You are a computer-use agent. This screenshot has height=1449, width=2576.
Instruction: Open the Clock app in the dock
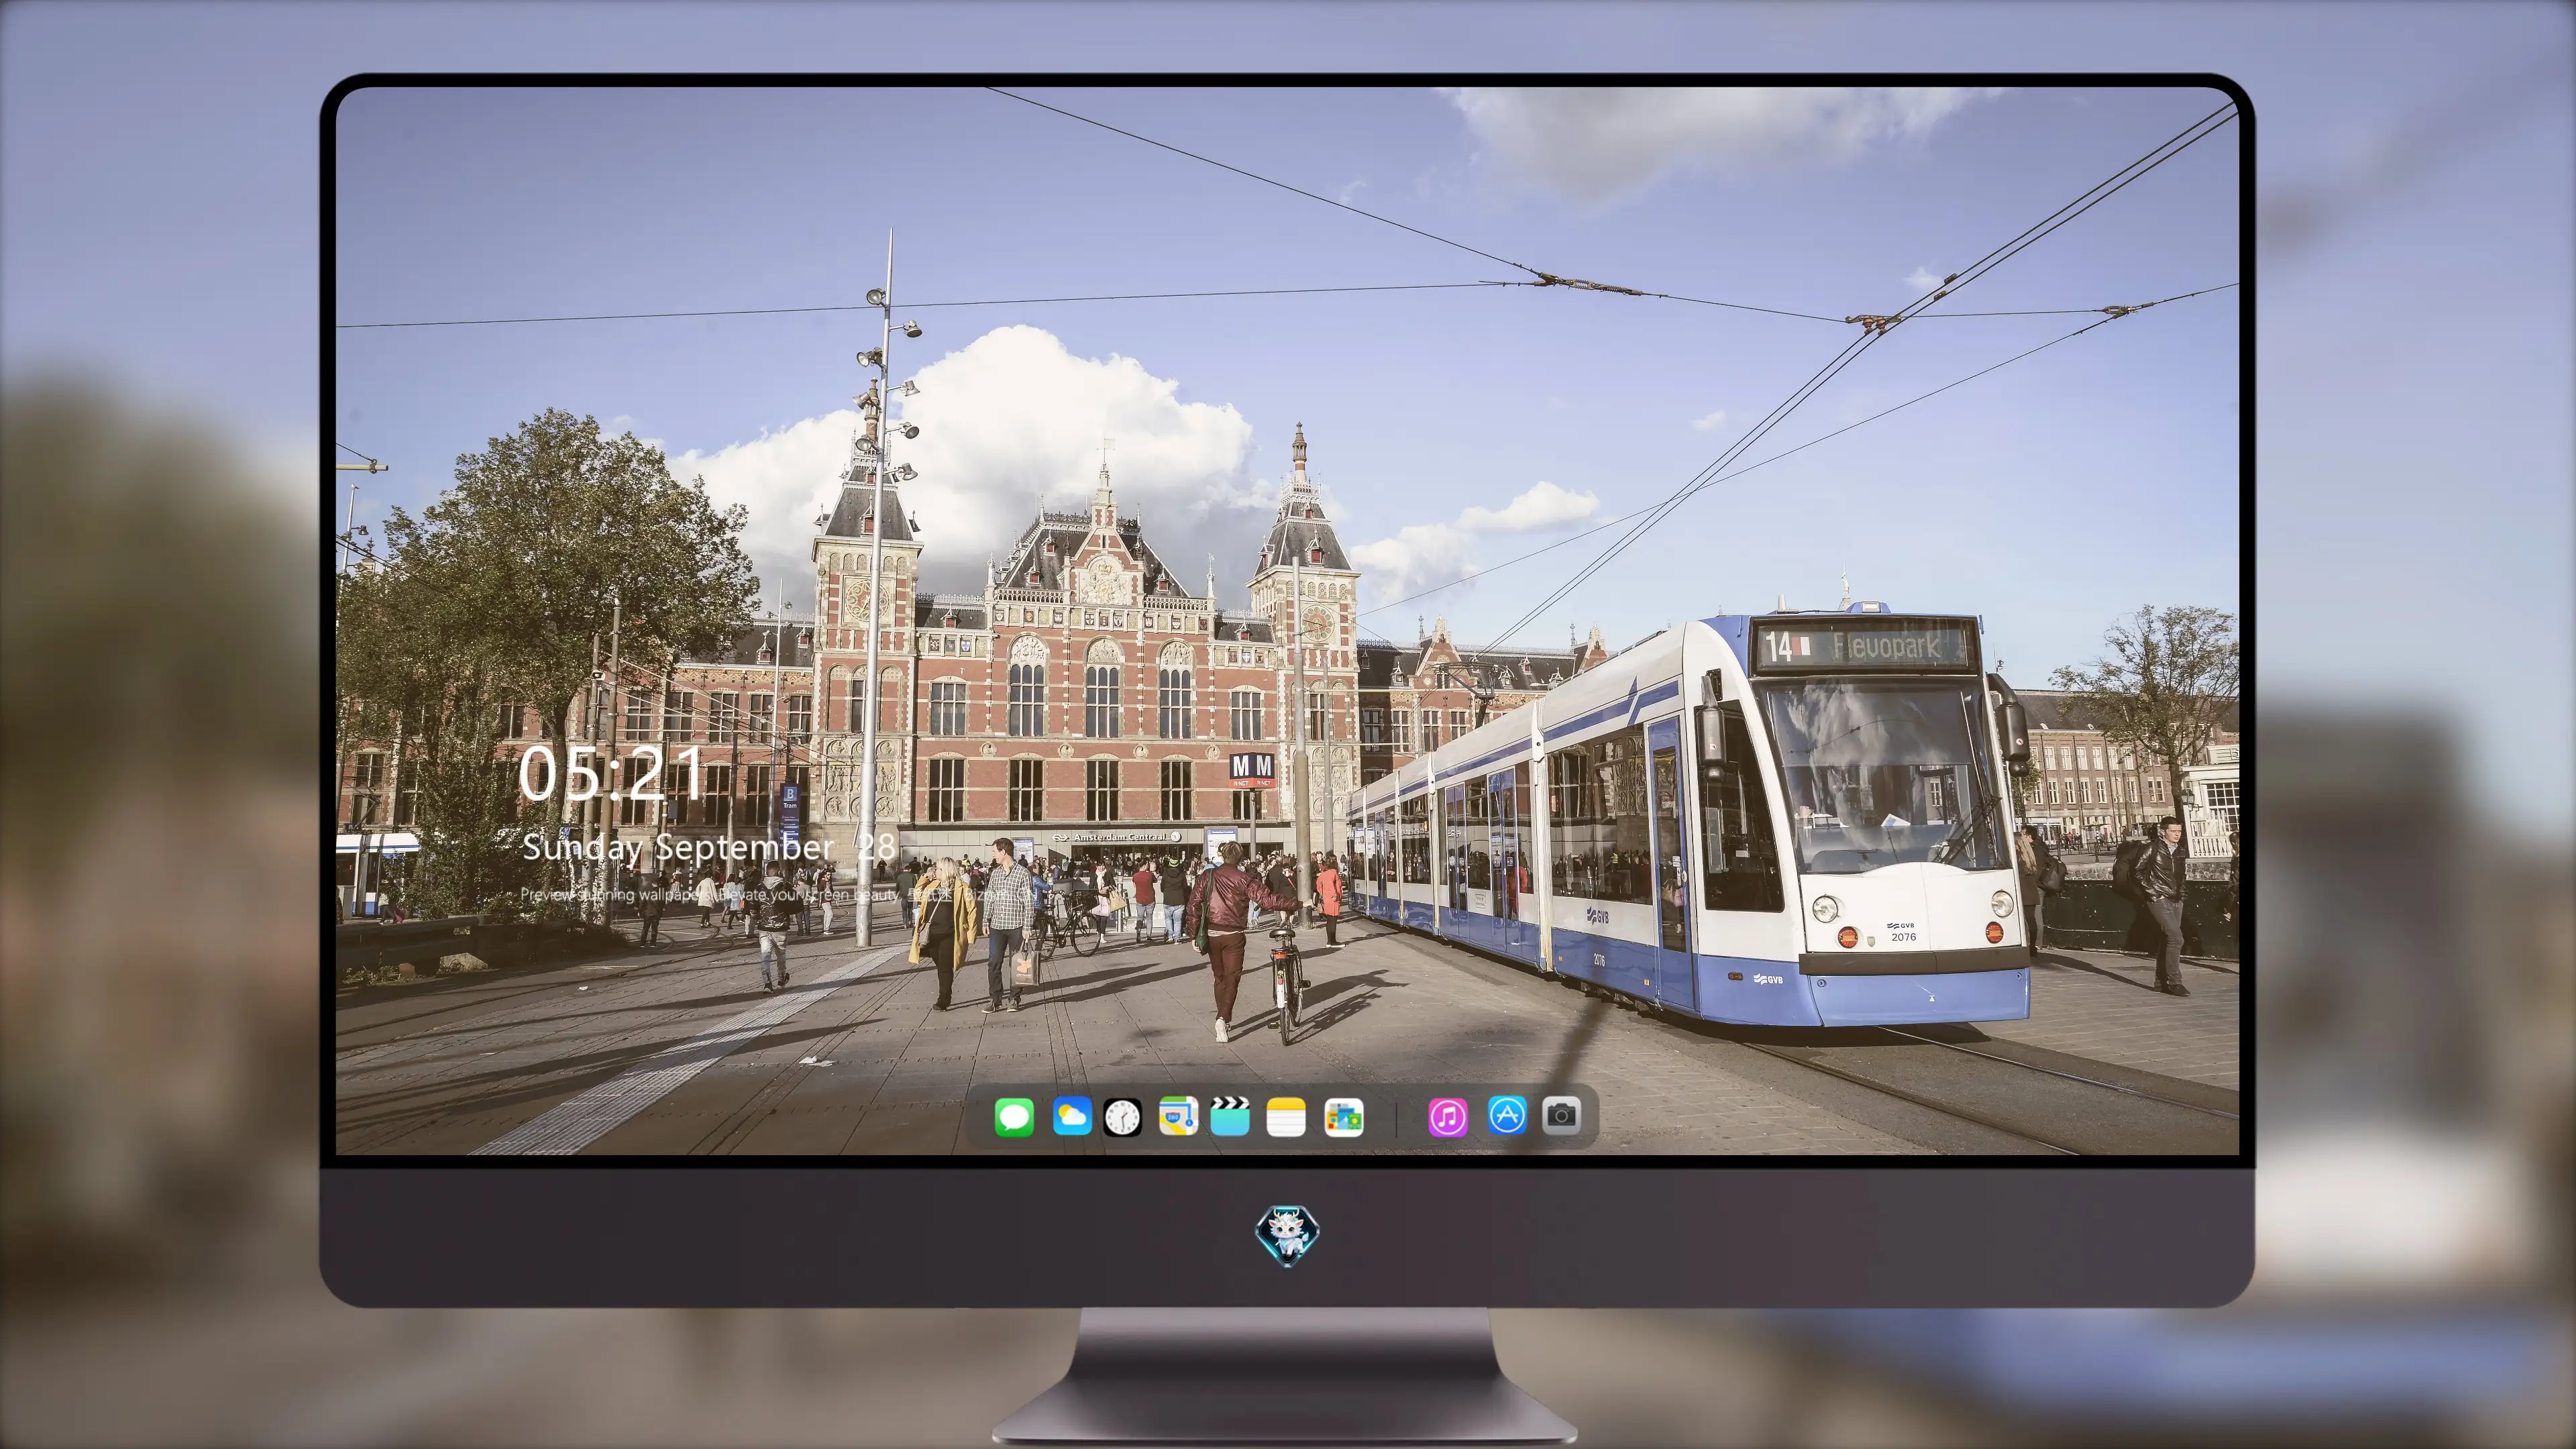[x=1122, y=1116]
